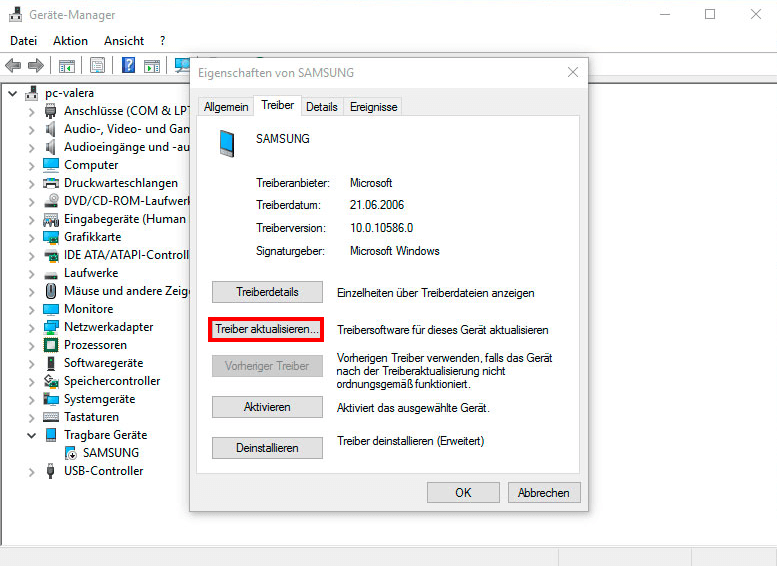Screen dimensions: 777x566
Task: Select the SAMSUNG entry under Tragbare Geräte
Action: (111, 453)
